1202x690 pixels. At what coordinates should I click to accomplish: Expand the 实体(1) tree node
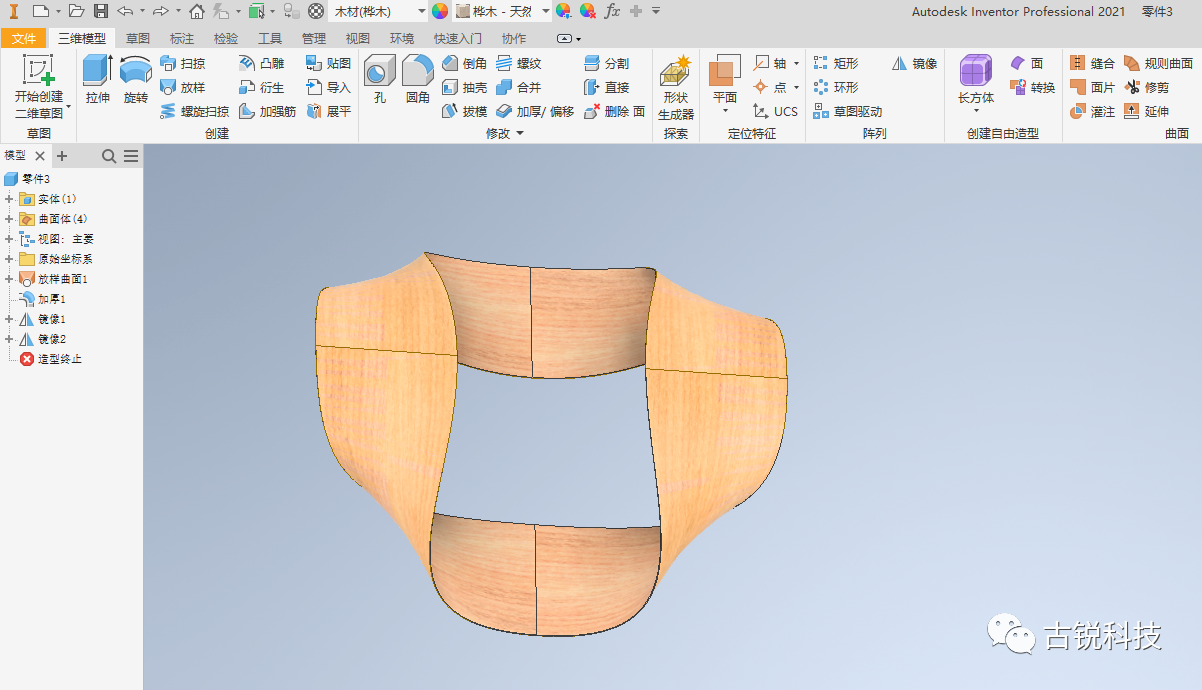pos(9,199)
